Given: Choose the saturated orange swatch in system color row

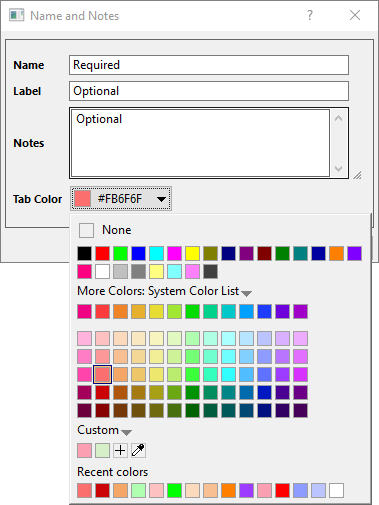Looking at the screenshot, I should [120, 311].
